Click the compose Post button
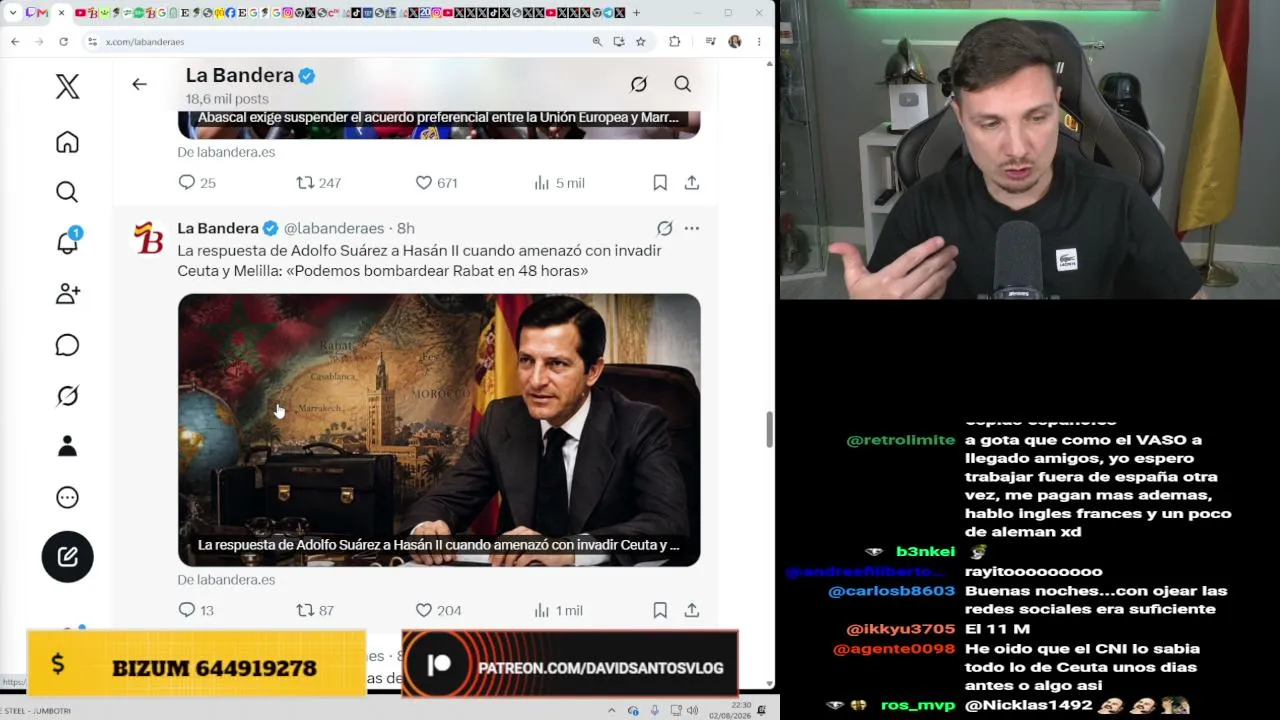This screenshot has width=1280, height=720. pos(67,557)
